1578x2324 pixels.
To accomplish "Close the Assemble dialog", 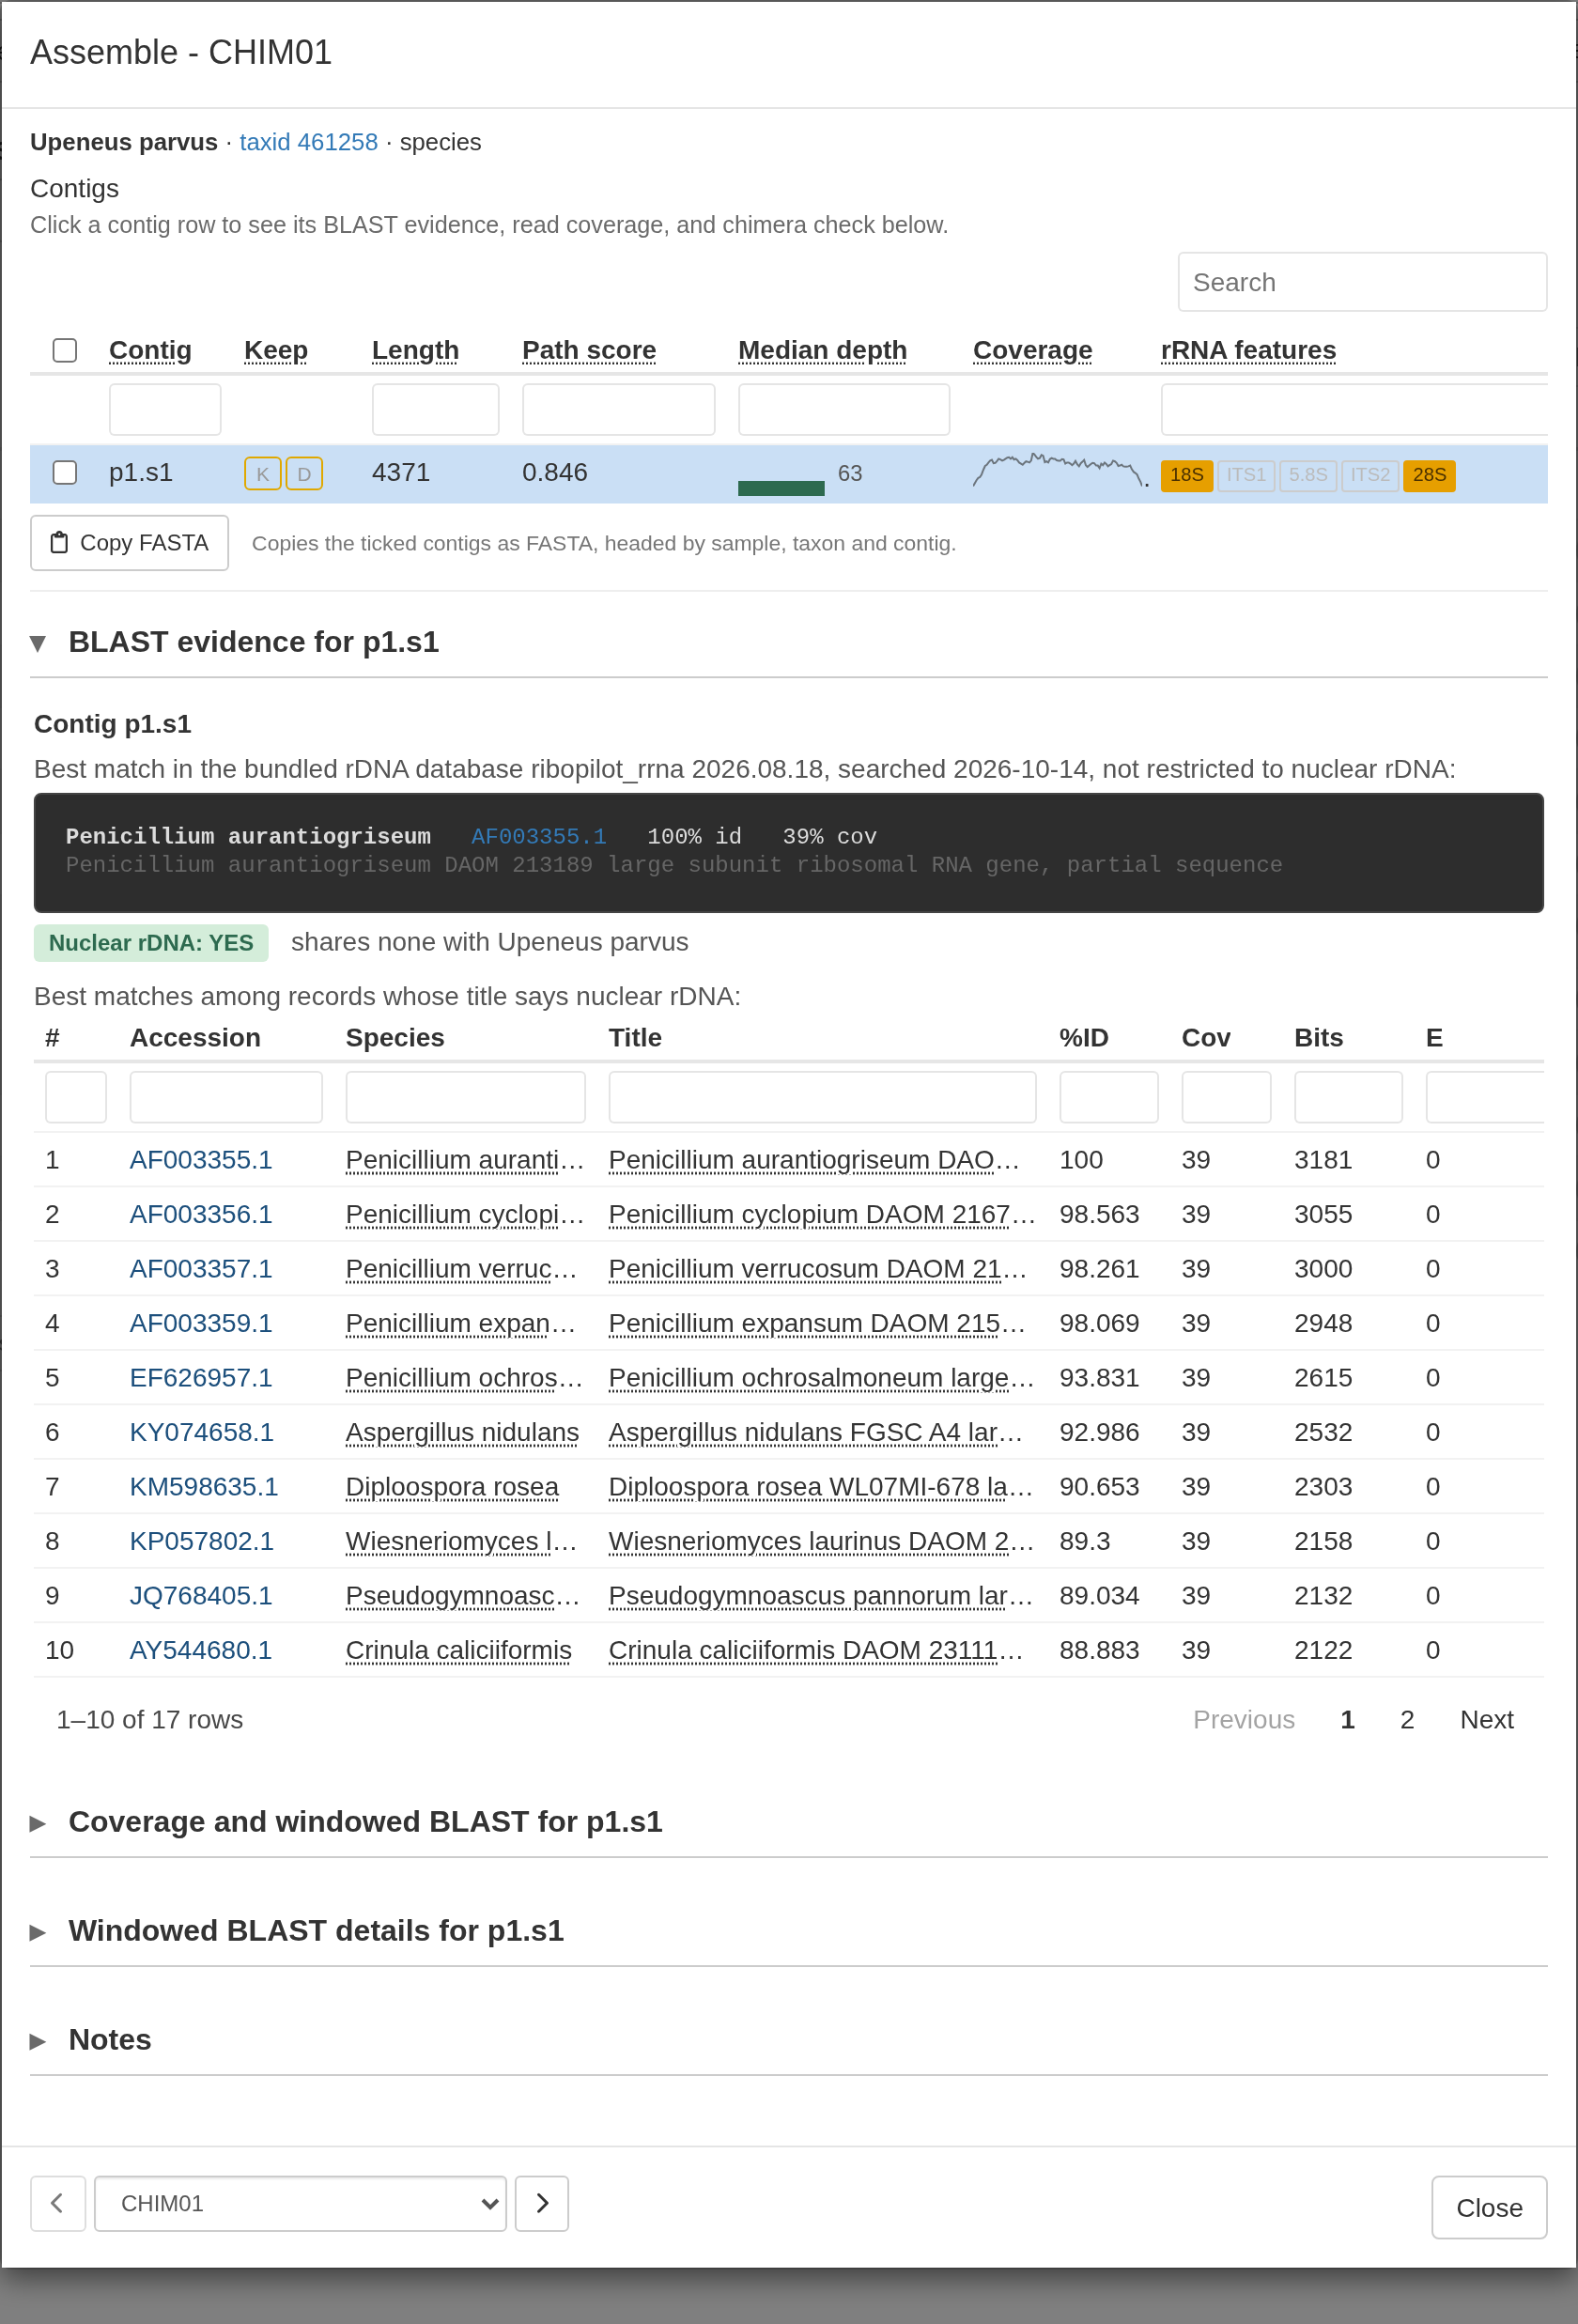I will coord(1489,2207).
